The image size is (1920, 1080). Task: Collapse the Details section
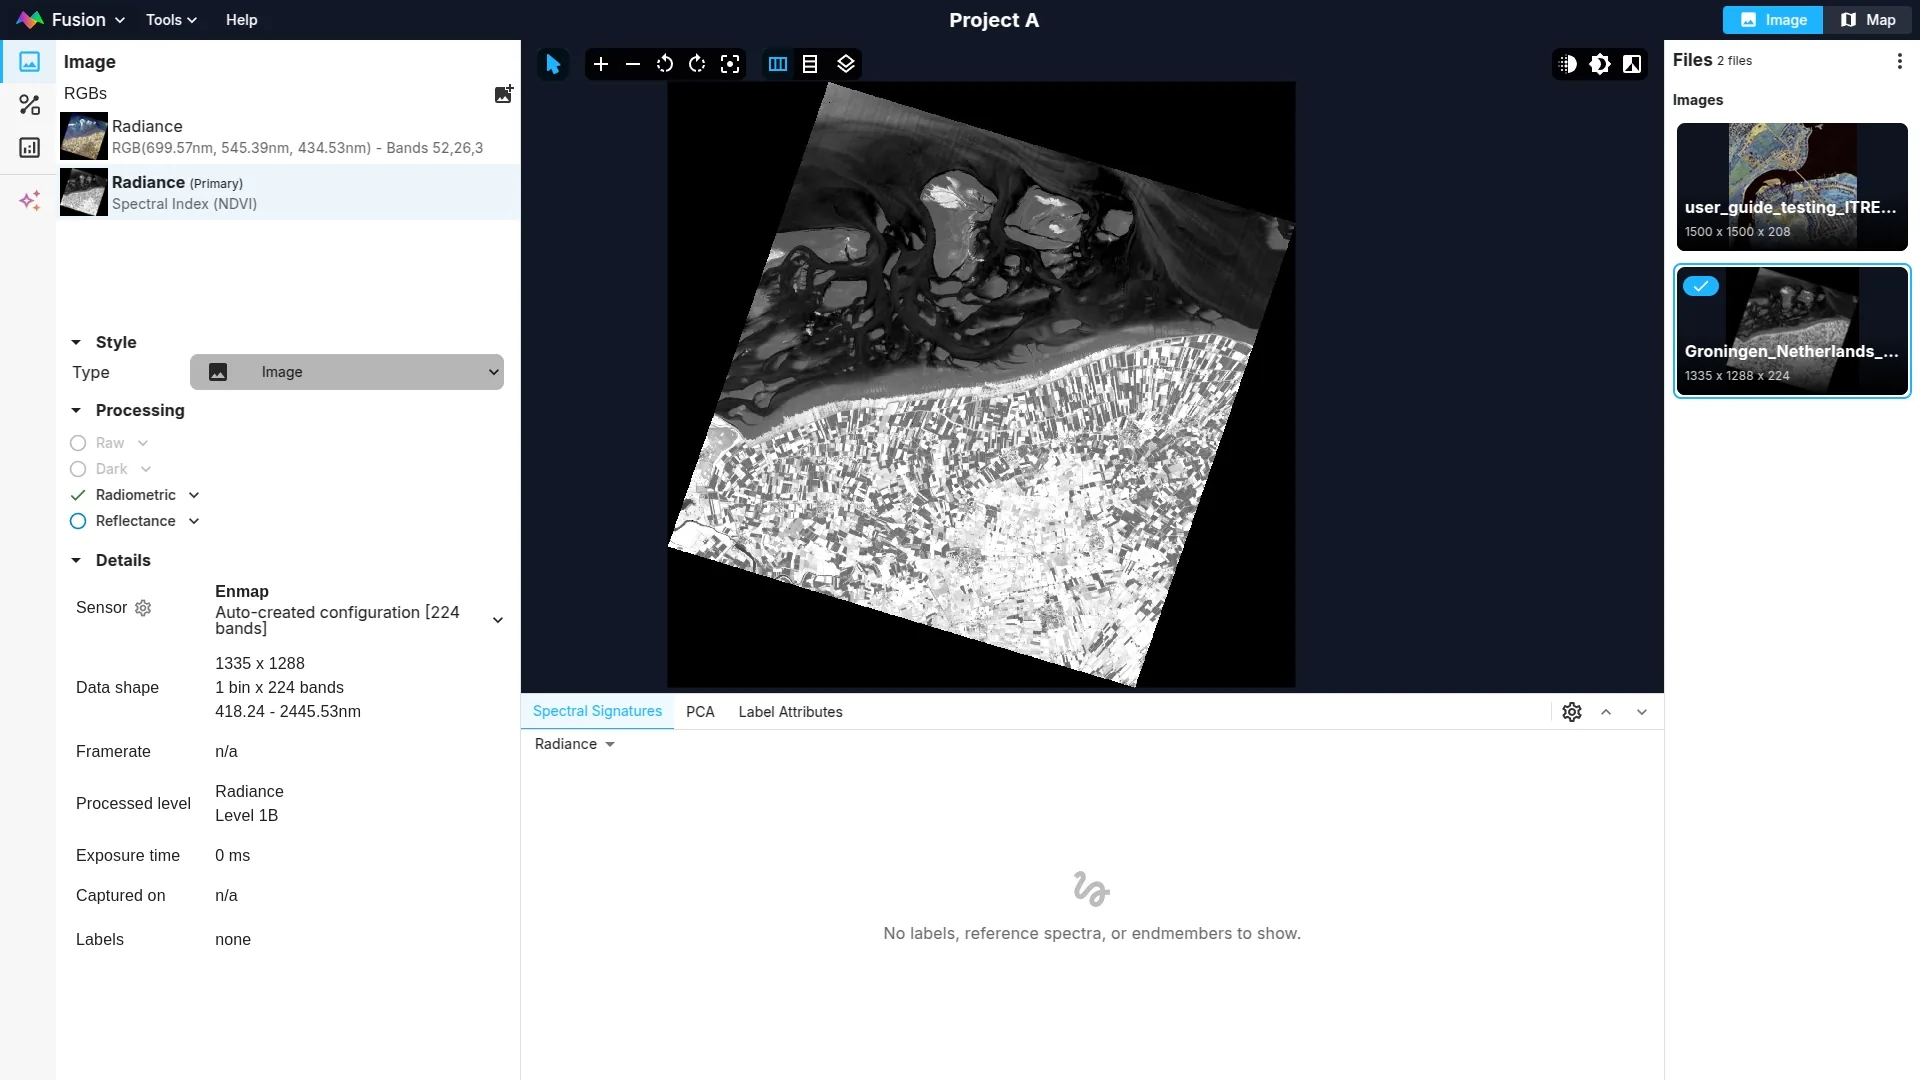(76, 560)
